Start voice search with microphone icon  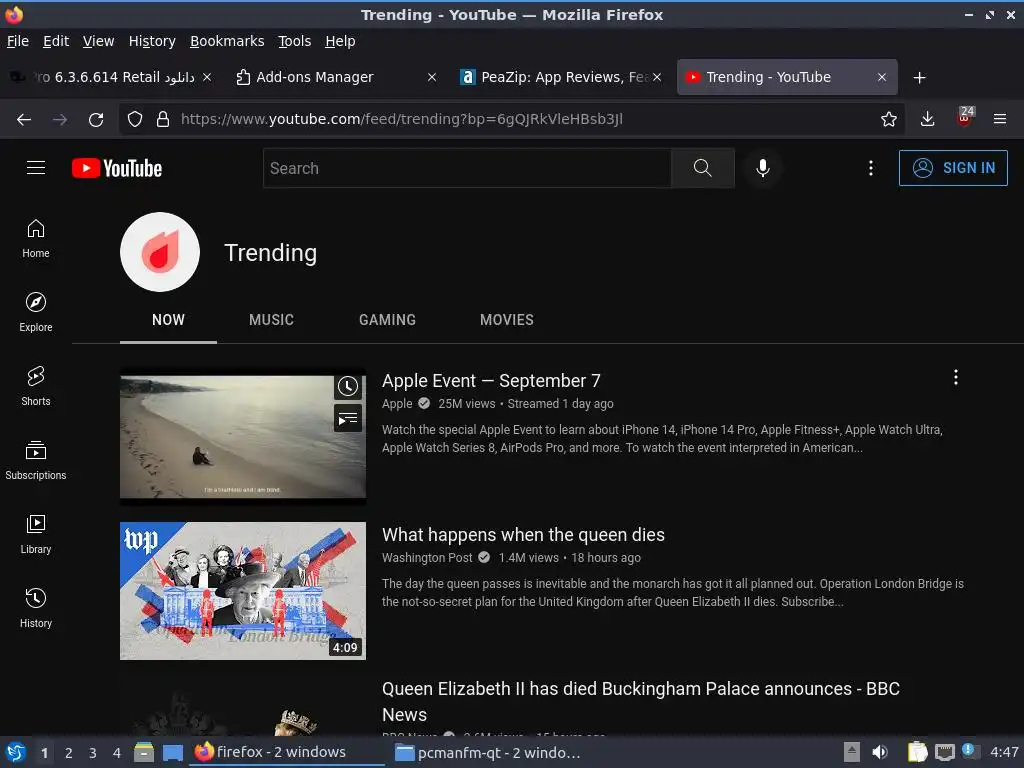pos(762,168)
